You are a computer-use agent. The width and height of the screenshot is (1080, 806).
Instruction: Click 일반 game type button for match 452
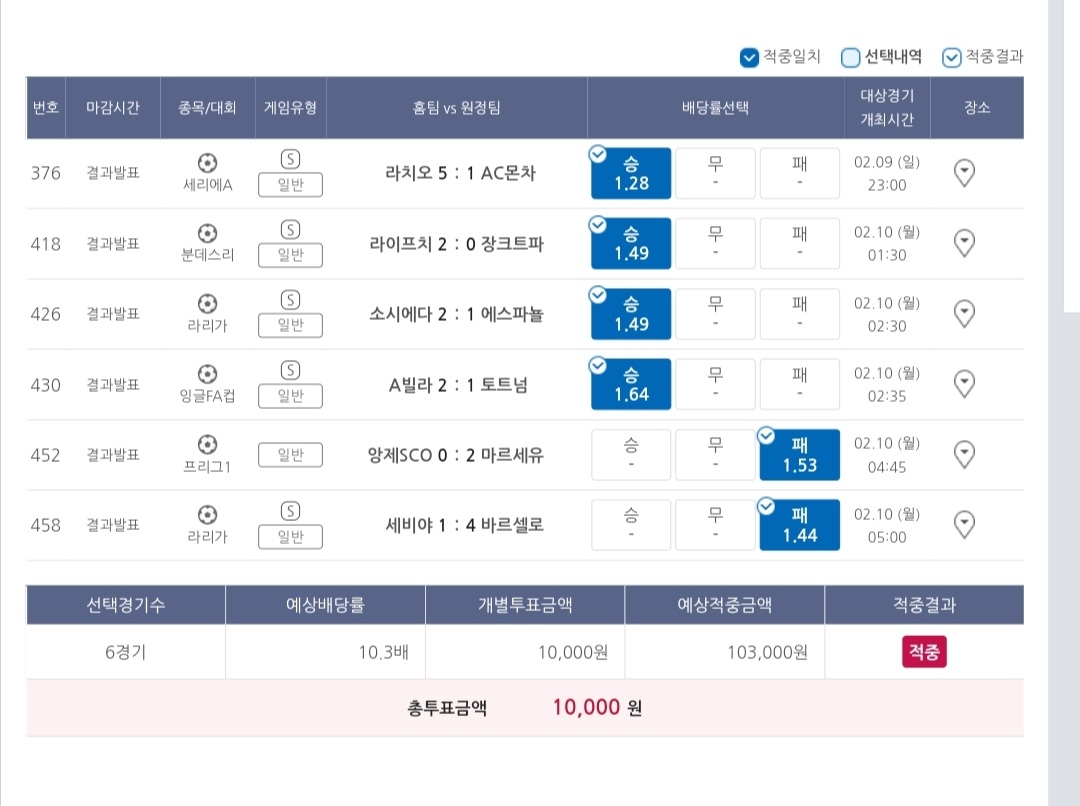click(x=291, y=455)
